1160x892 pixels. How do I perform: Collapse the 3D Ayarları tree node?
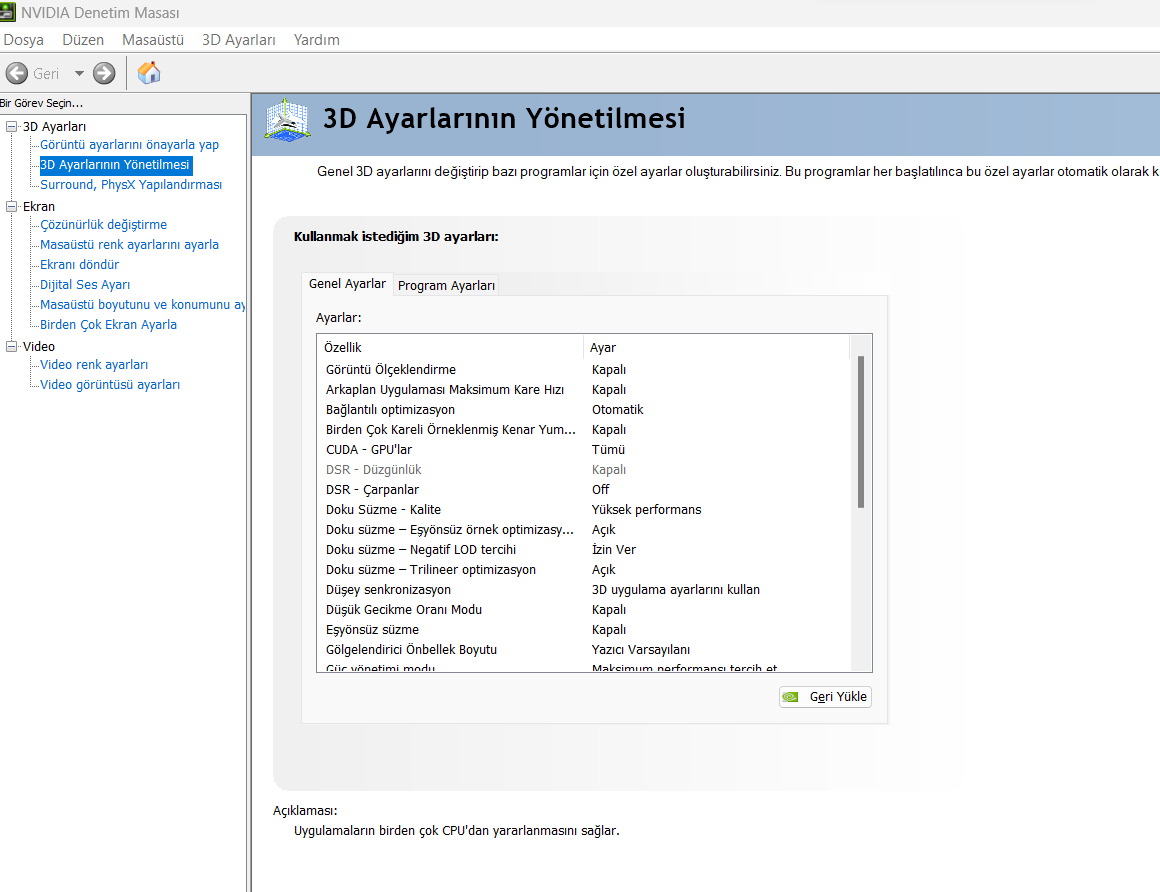11,126
